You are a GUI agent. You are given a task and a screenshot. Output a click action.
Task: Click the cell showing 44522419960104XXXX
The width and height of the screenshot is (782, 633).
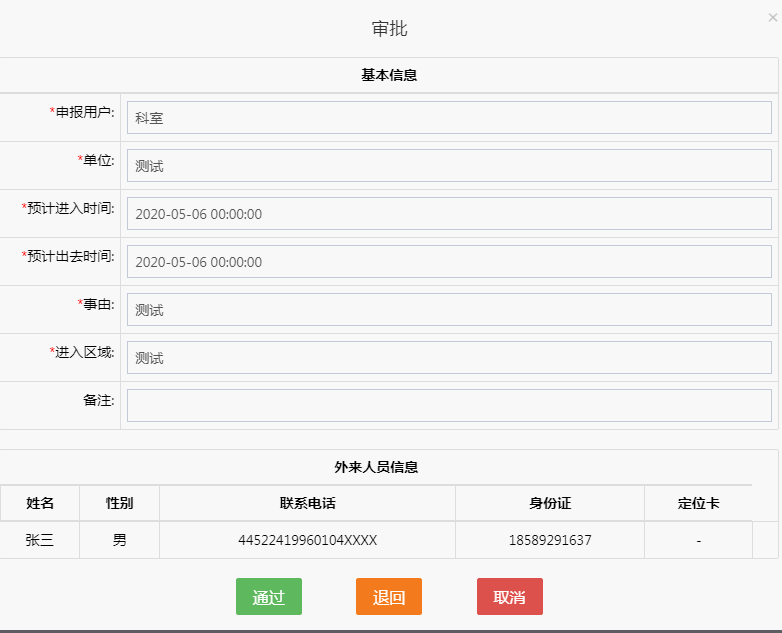coord(307,540)
